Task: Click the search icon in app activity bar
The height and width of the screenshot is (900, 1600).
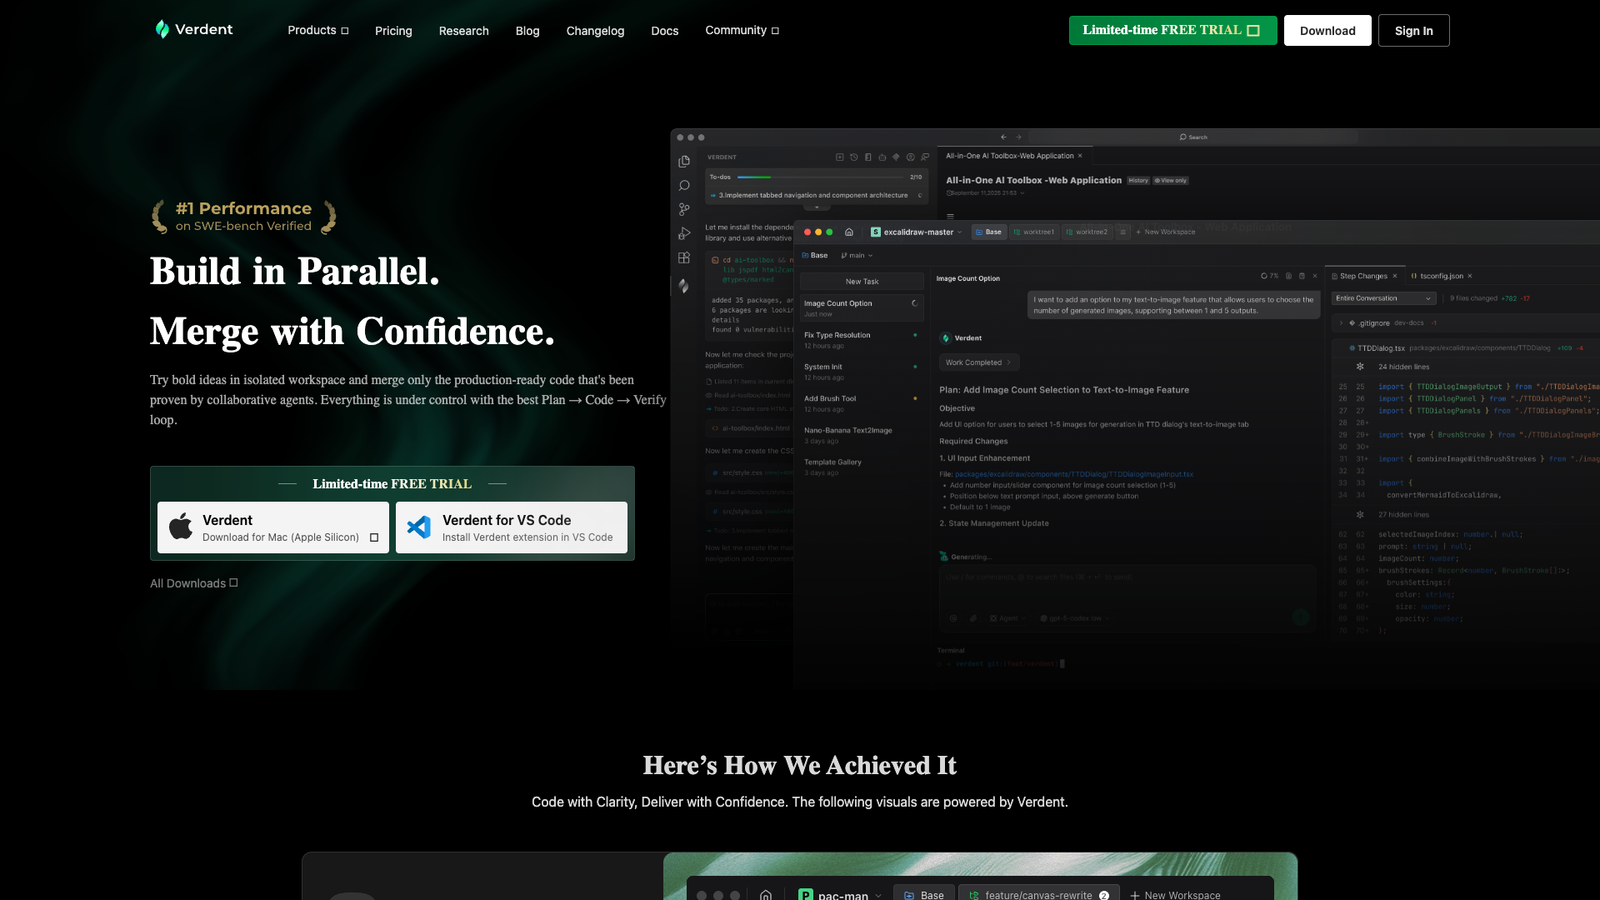Action: coord(684,185)
